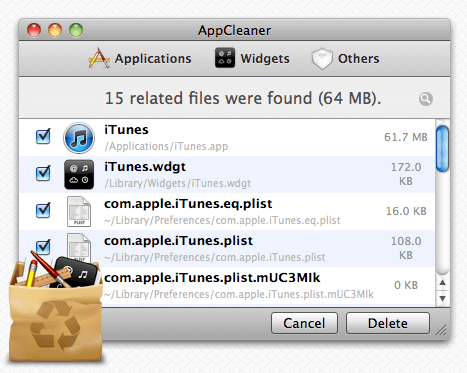Select the iTunes row title
467x373 pixels.
tap(126, 130)
